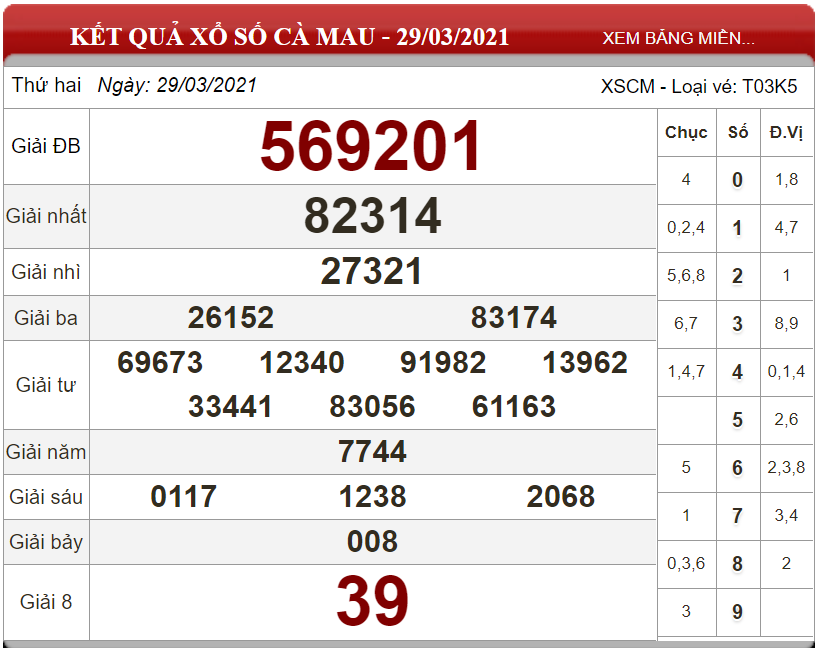This screenshot has width=819, height=648.
Task: Click Số digit 0 in the stats table
Action: [x=738, y=180]
